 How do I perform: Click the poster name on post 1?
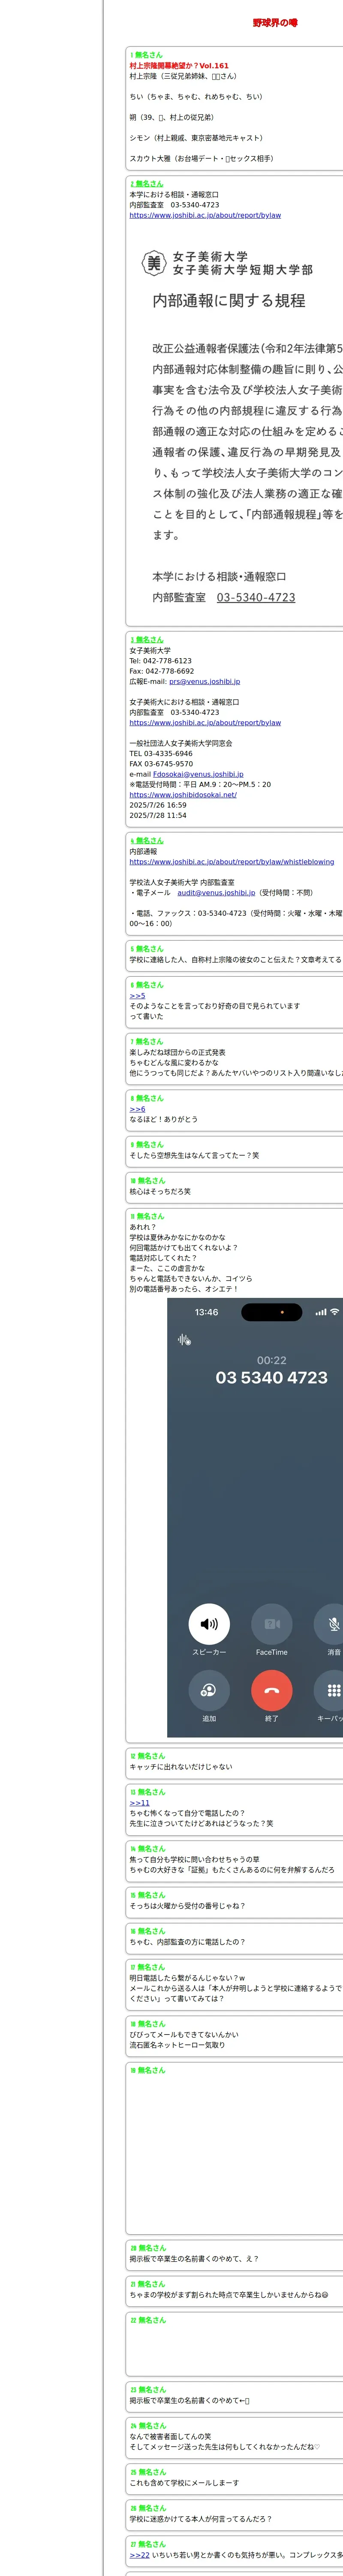(x=149, y=55)
